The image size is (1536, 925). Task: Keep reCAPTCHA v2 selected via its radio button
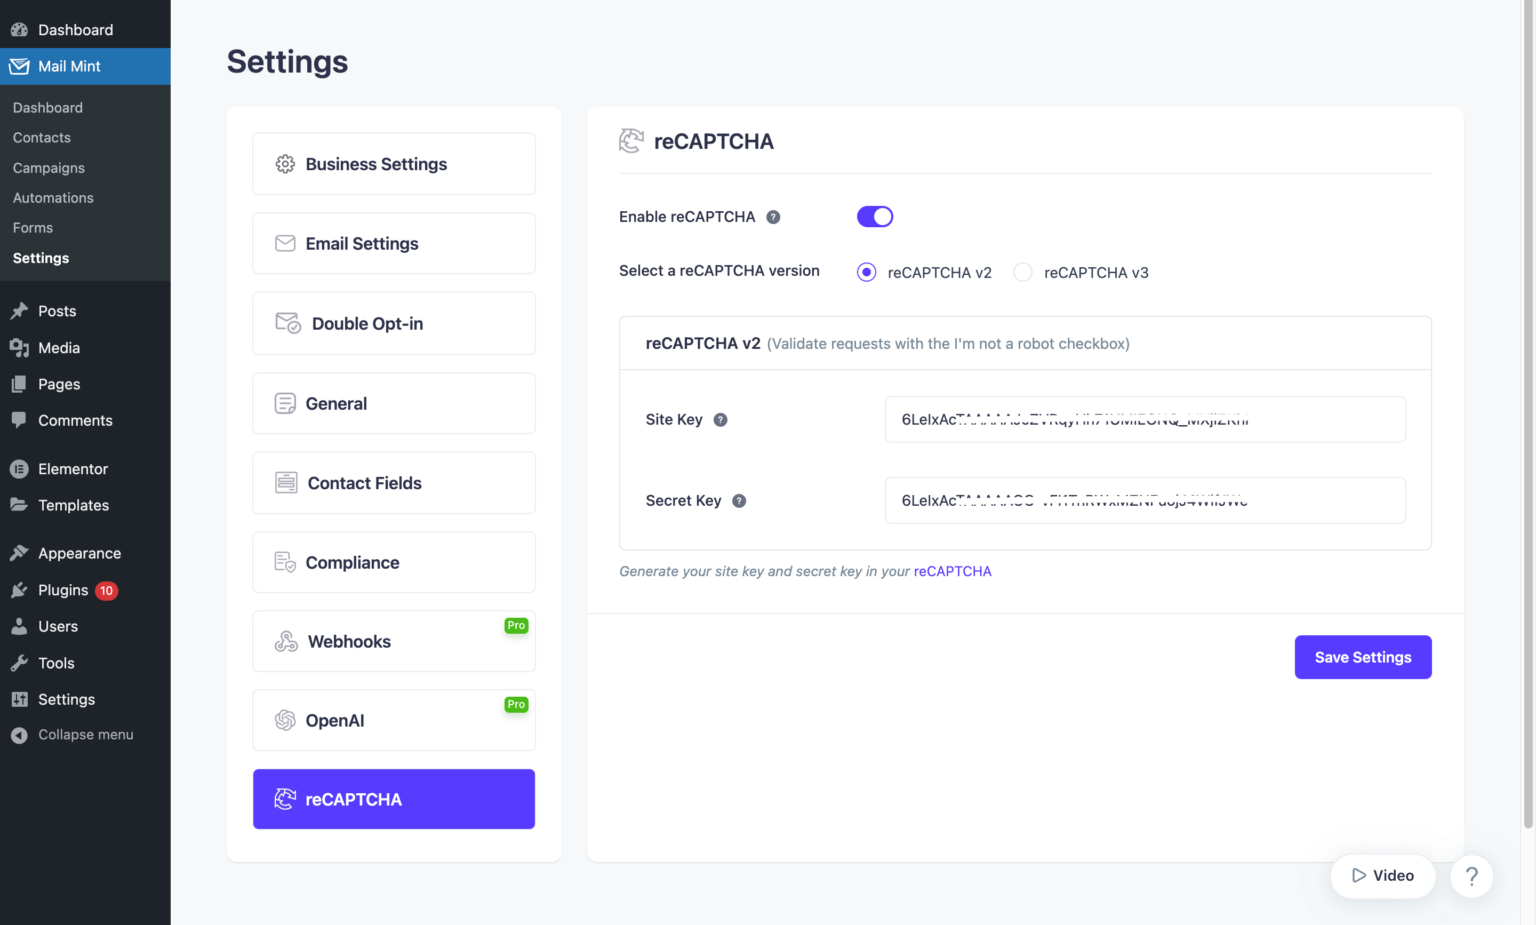(865, 271)
